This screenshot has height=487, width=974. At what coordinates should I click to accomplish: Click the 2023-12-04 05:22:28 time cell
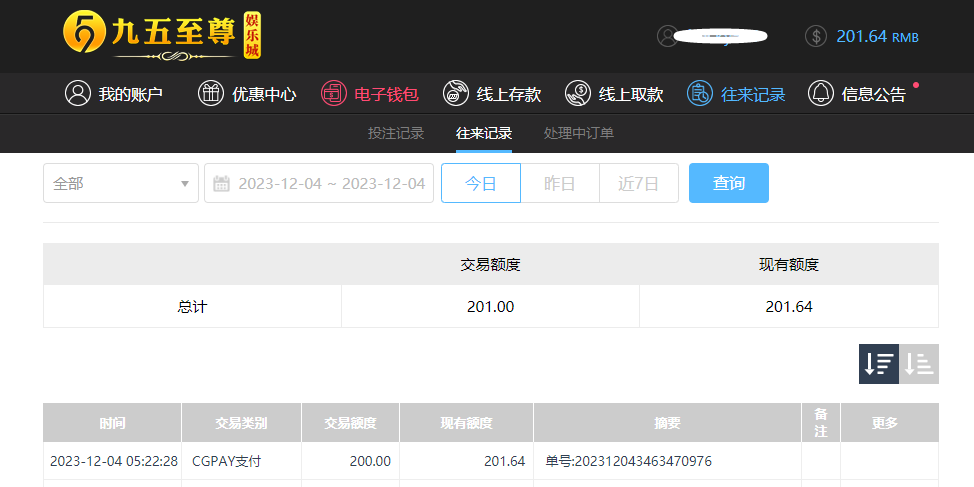(114, 462)
